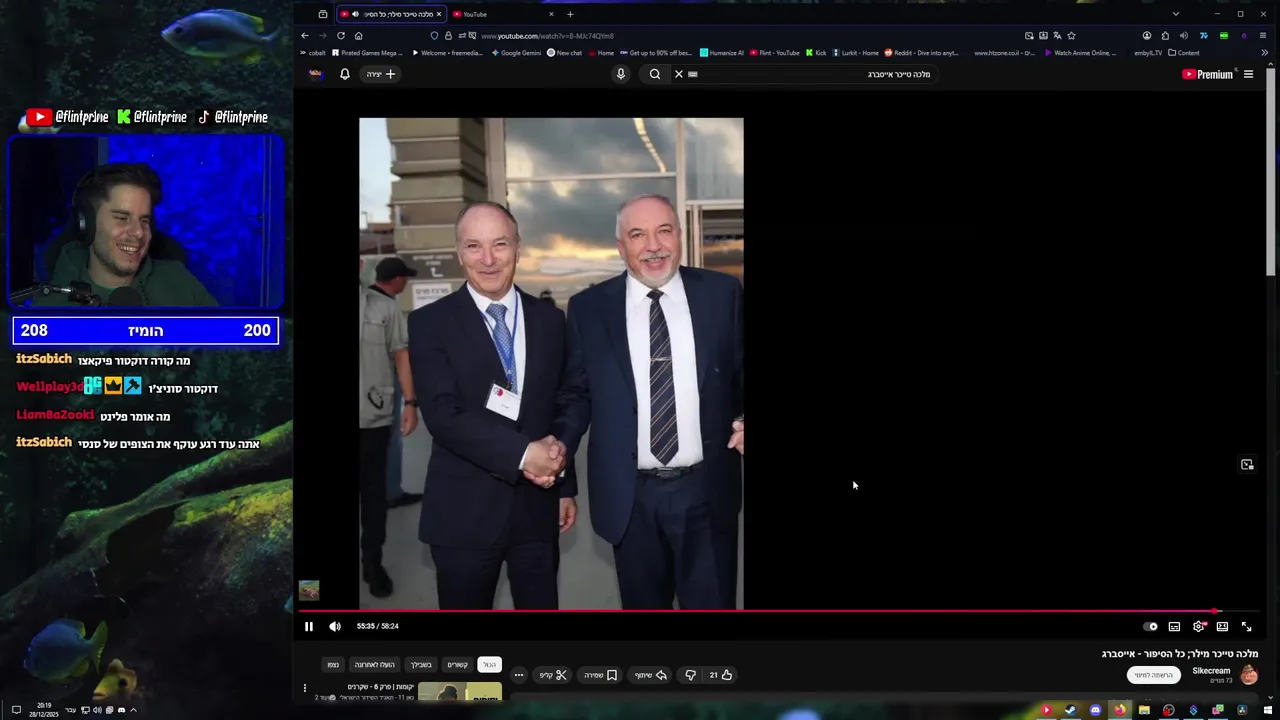Open the browser account profile icon
Screen dimensions: 1280x720
pyautogui.click(x=1147, y=36)
